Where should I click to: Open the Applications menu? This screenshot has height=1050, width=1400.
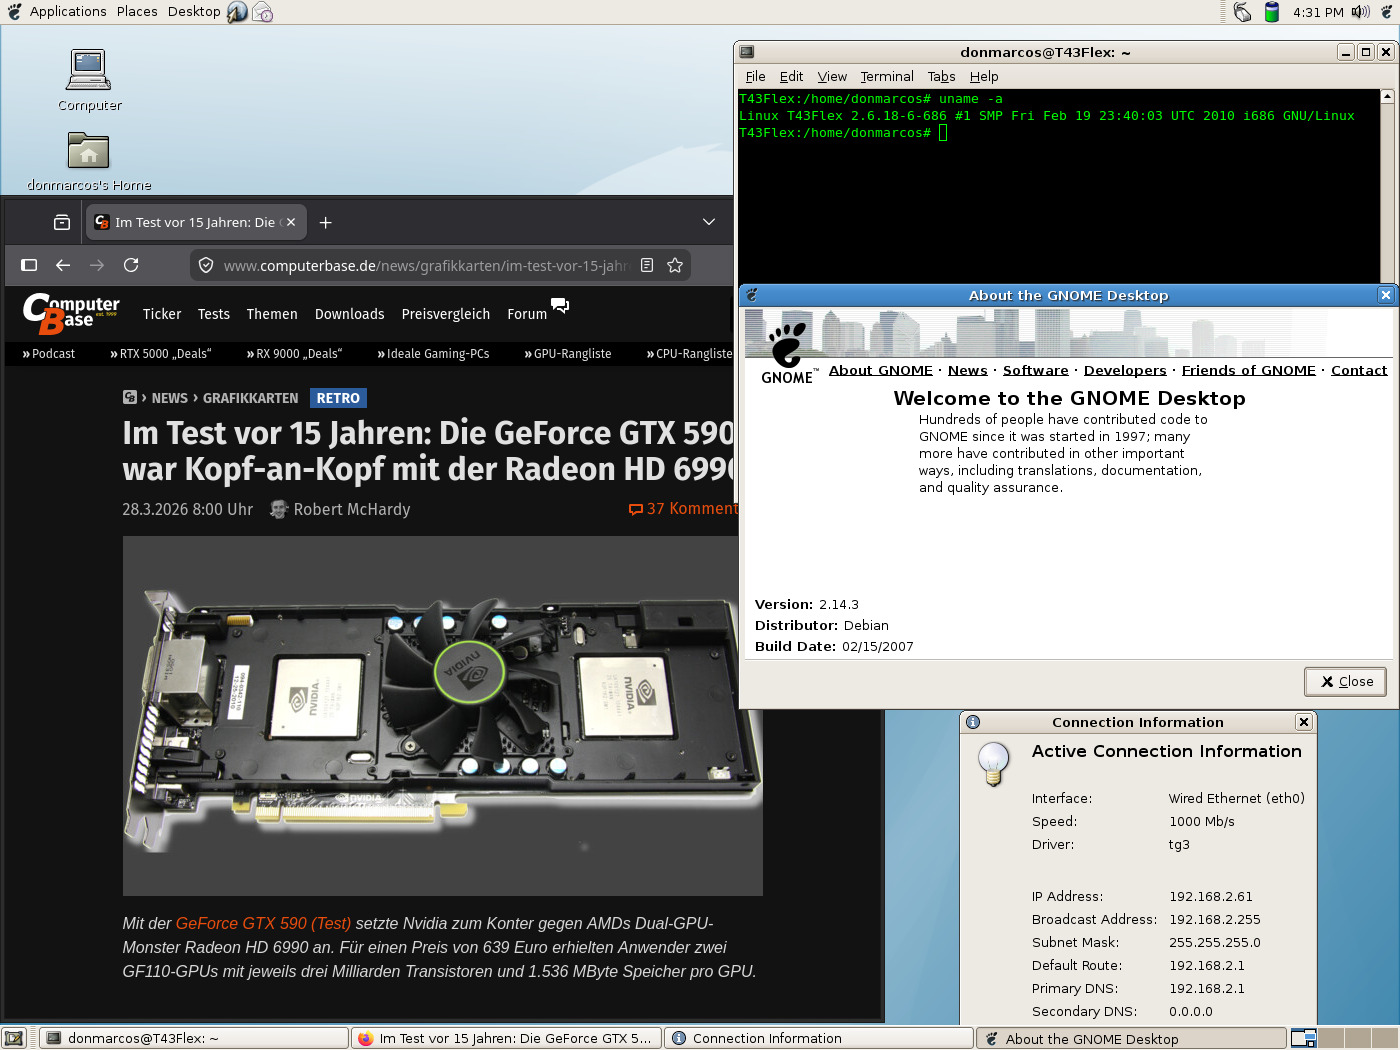click(x=68, y=12)
